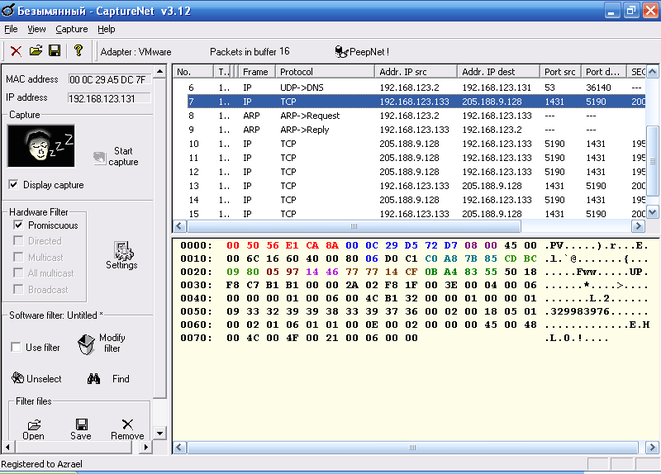661x474 pixels.
Task: Click Remove in the Filter files group
Action: pyautogui.click(x=127, y=429)
